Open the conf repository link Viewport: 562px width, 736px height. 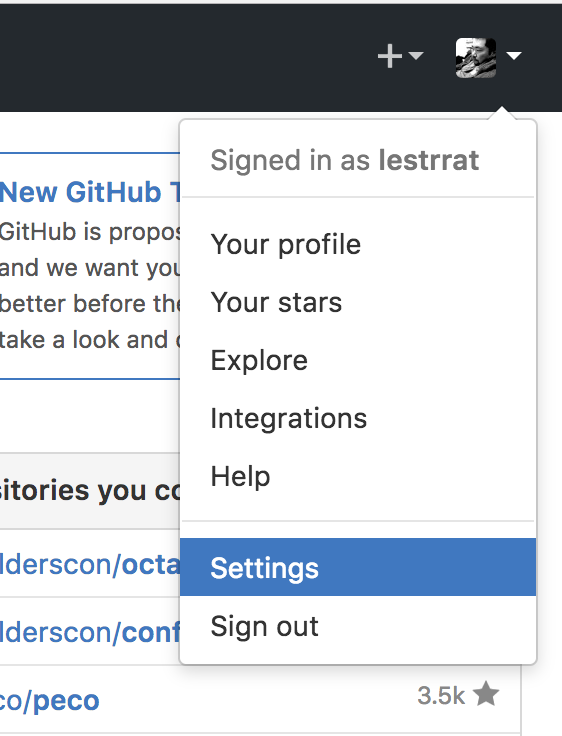pyautogui.click(x=90, y=632)
